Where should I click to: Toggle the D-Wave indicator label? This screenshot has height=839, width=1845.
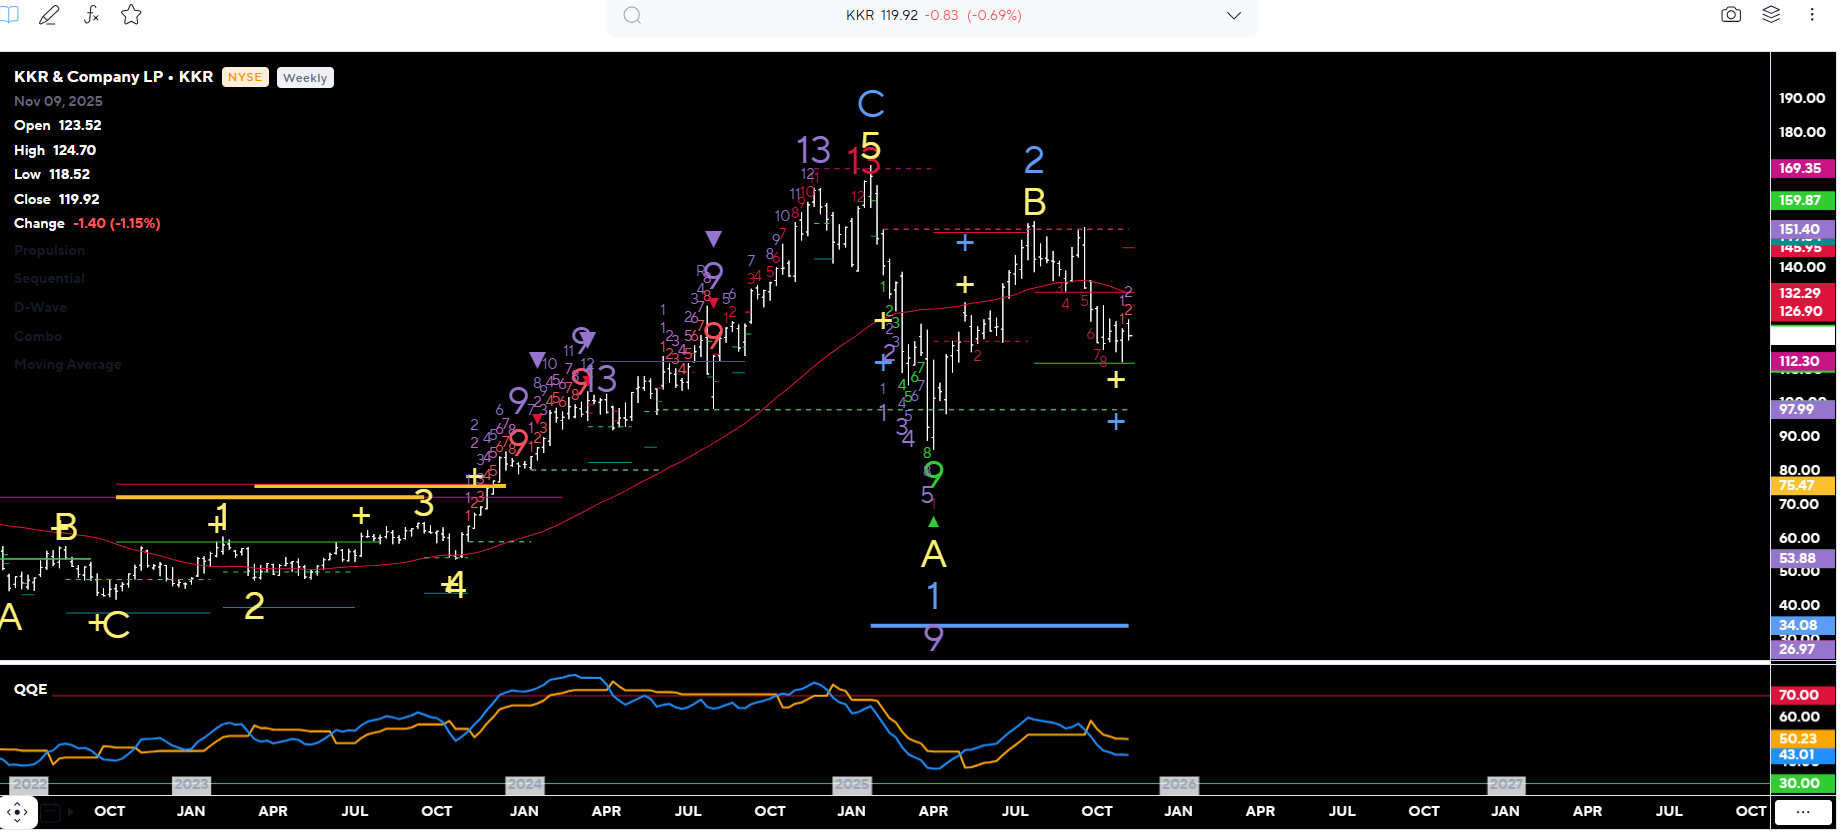point(40,308)
